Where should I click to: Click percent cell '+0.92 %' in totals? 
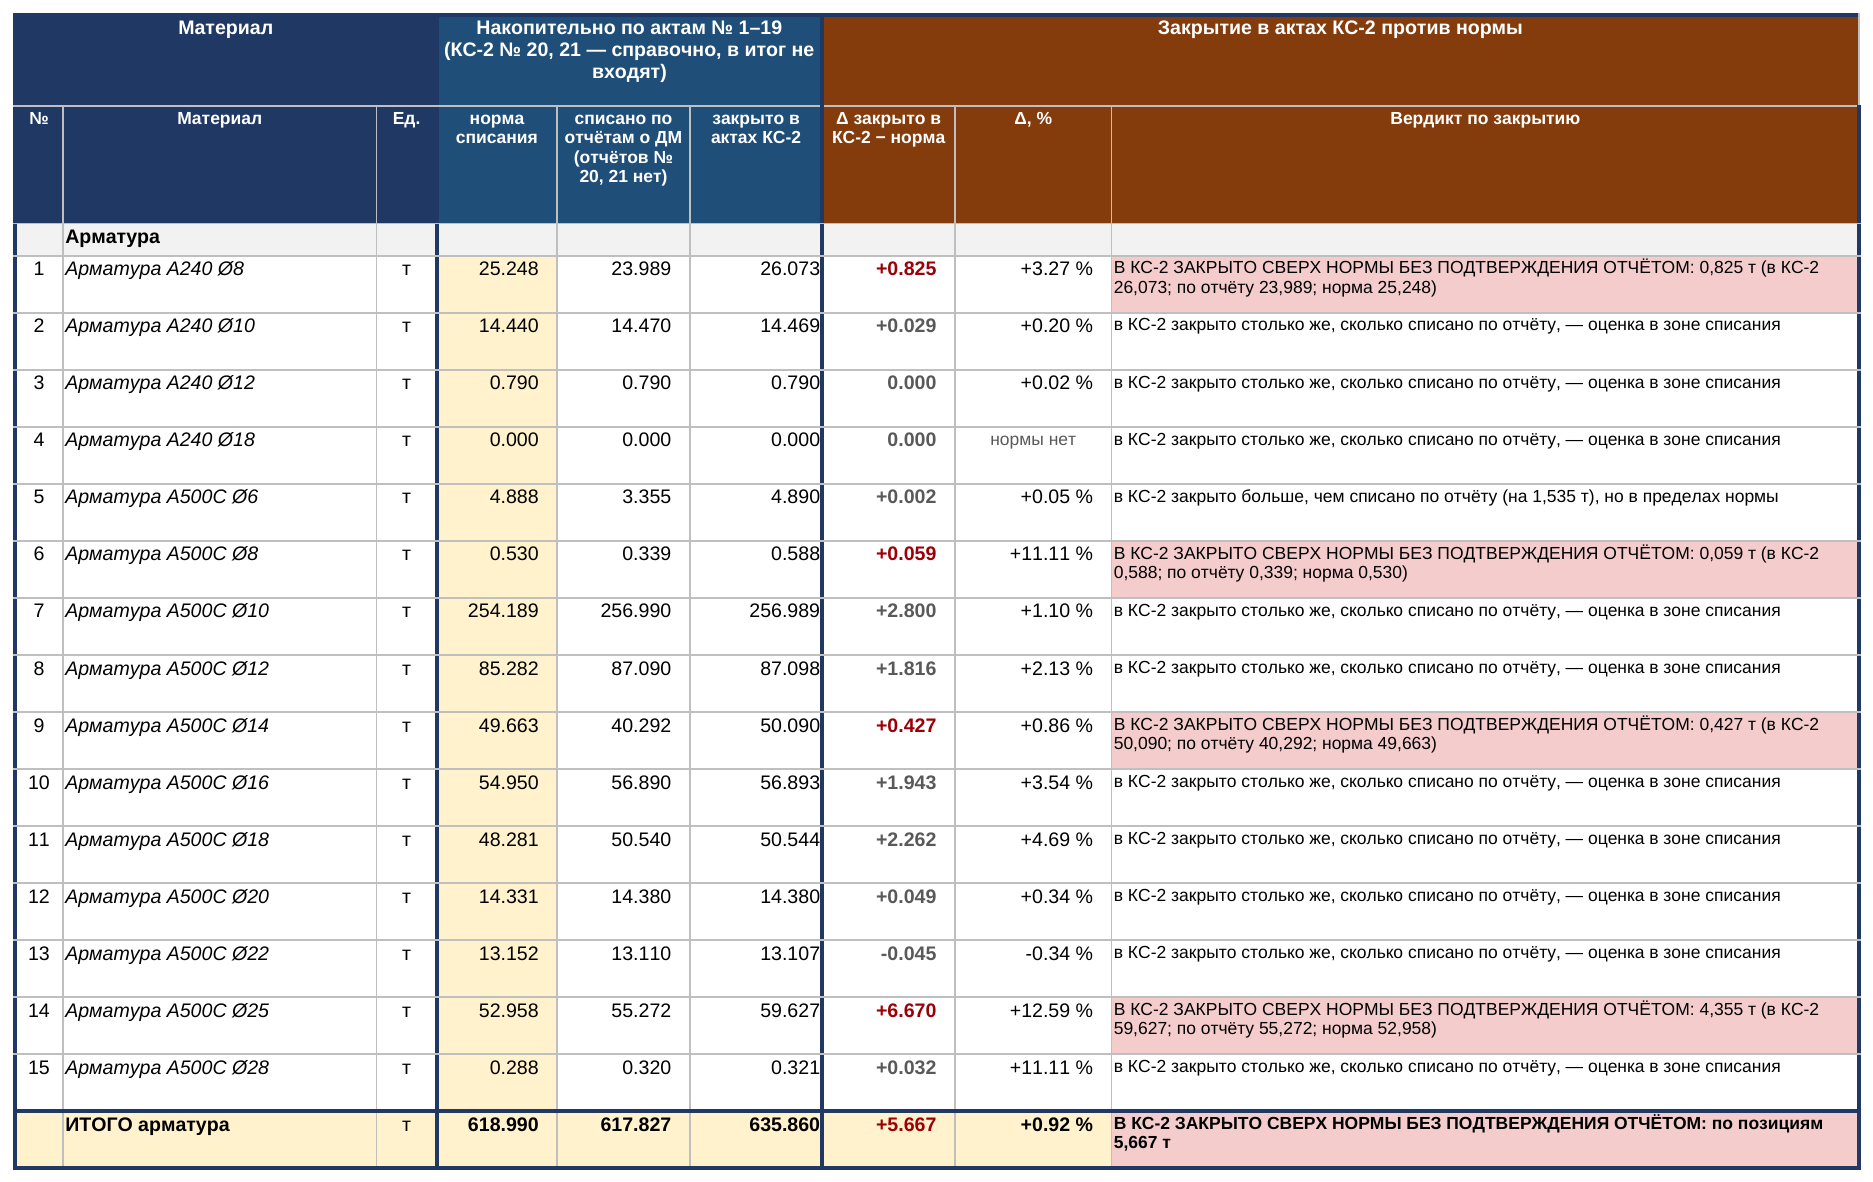(x=1032, y=1139)
